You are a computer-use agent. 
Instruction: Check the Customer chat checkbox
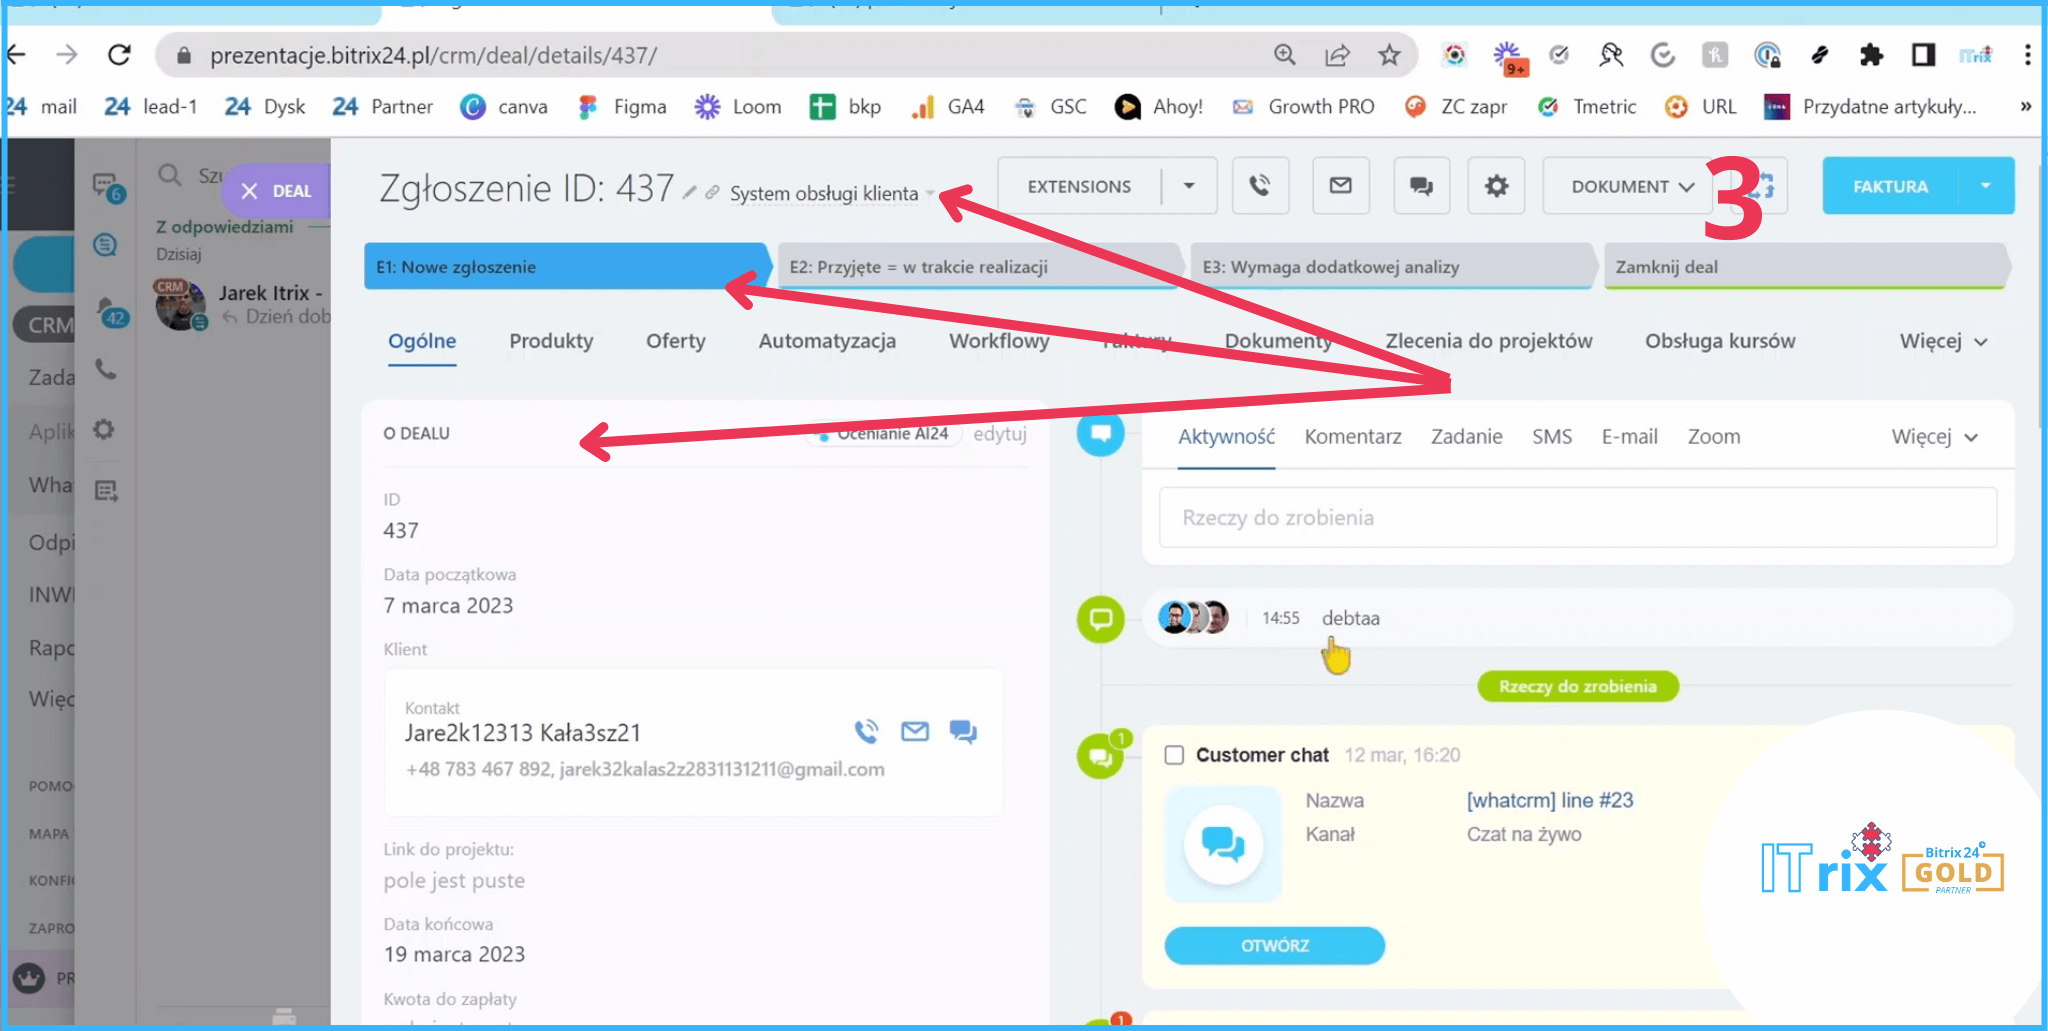click(1174, 755)
